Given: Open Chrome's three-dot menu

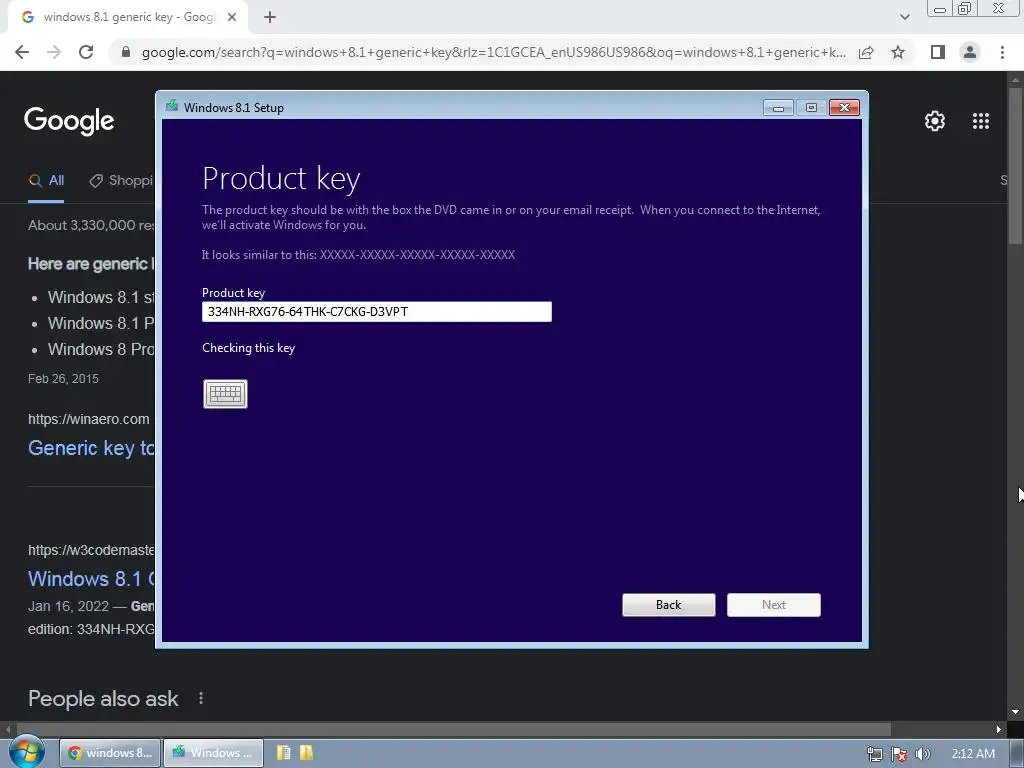Looking at the screenshot, I should pos(1002,52).
